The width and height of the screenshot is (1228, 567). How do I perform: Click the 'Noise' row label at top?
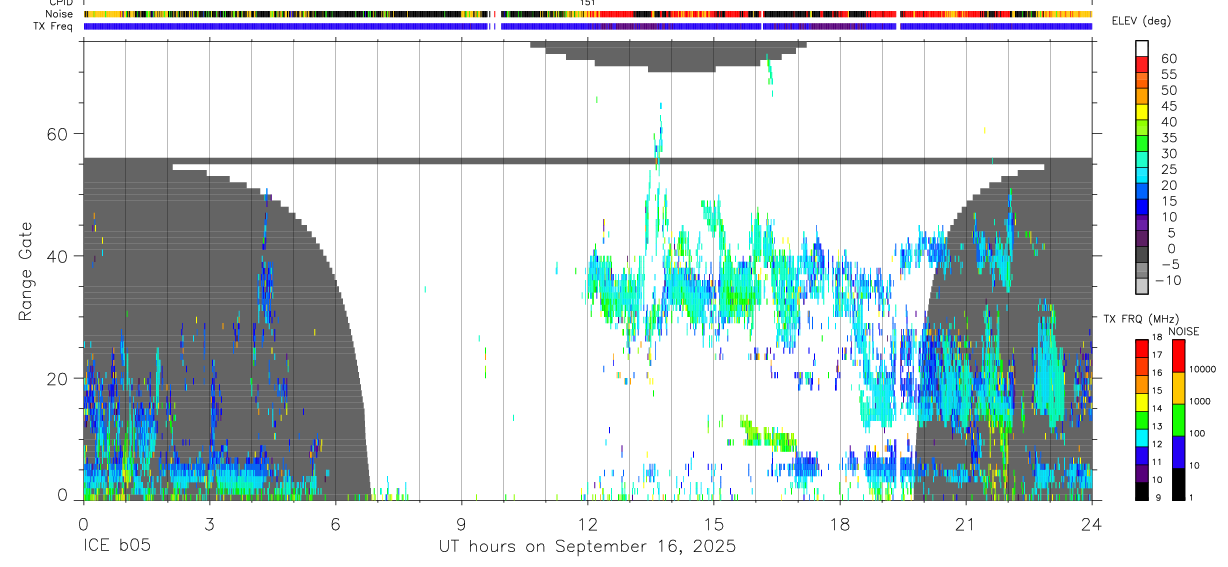tap(60, 14)
